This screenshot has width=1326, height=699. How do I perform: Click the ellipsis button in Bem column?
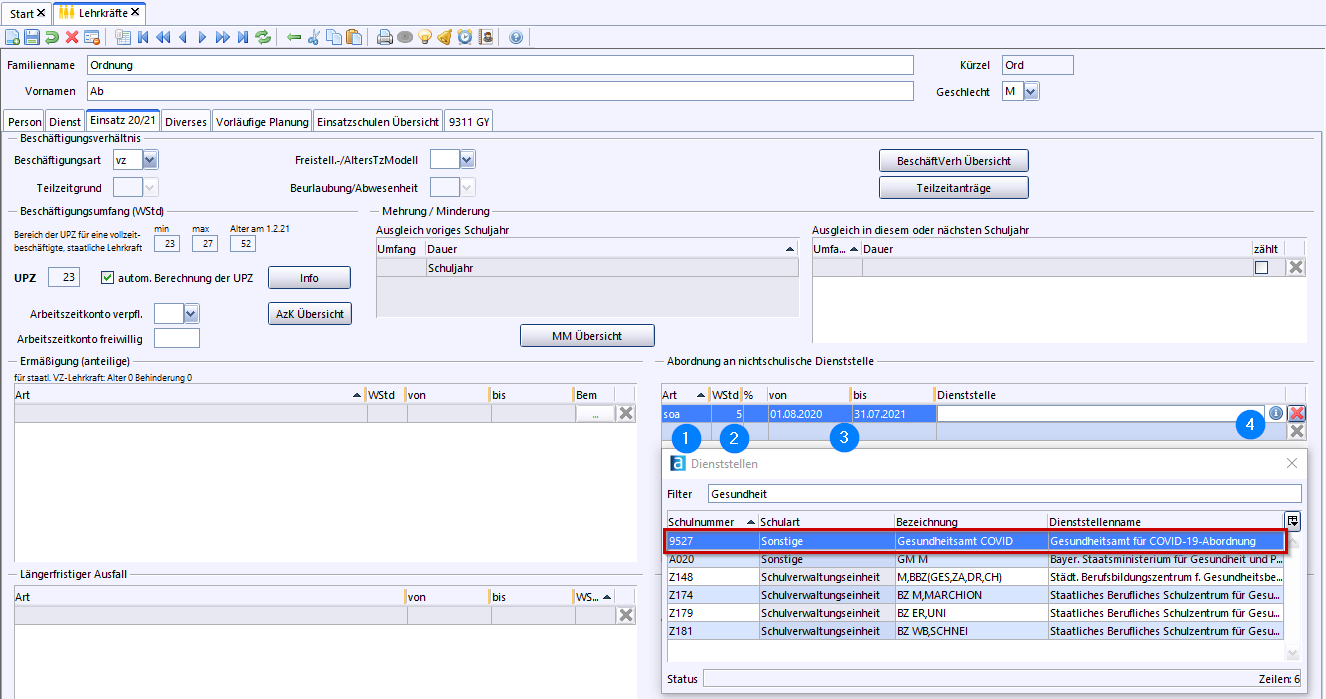click(x=595, y=414)
